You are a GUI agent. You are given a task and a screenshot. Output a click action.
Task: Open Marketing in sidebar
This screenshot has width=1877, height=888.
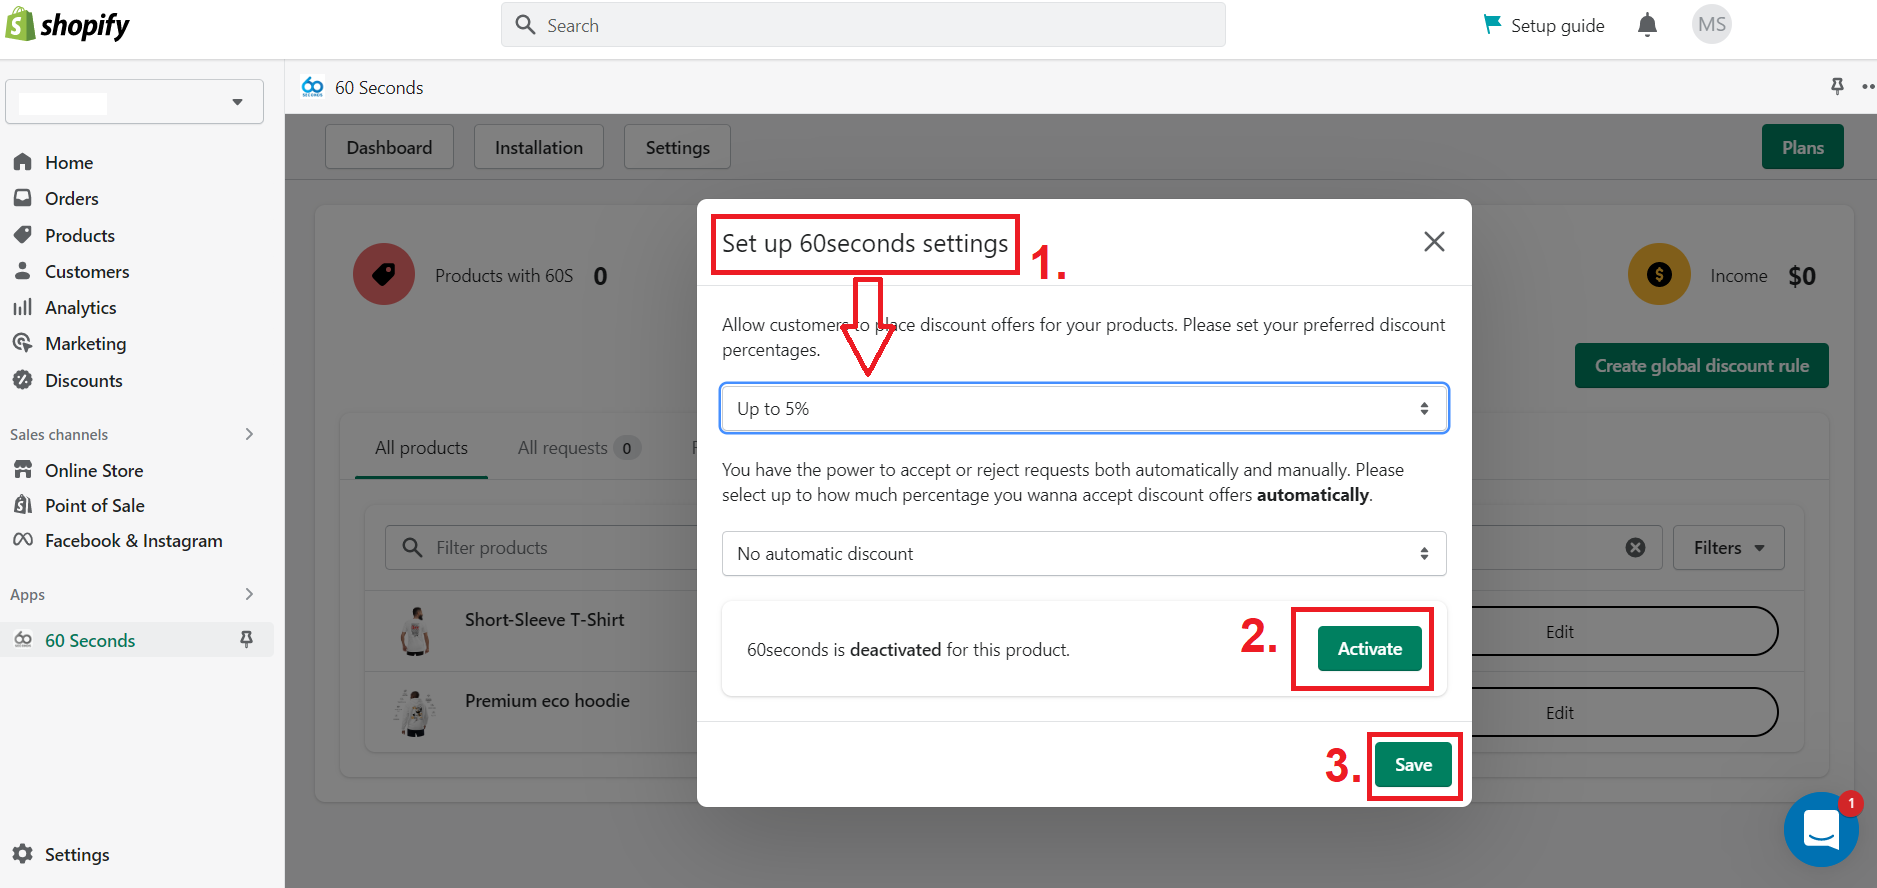[85, 343]
